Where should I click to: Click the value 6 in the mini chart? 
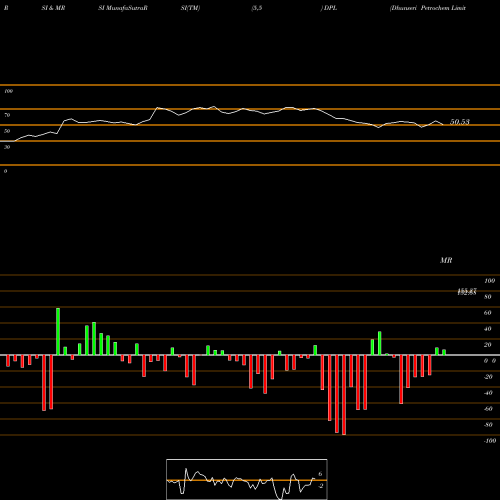[x=320, y=474]
